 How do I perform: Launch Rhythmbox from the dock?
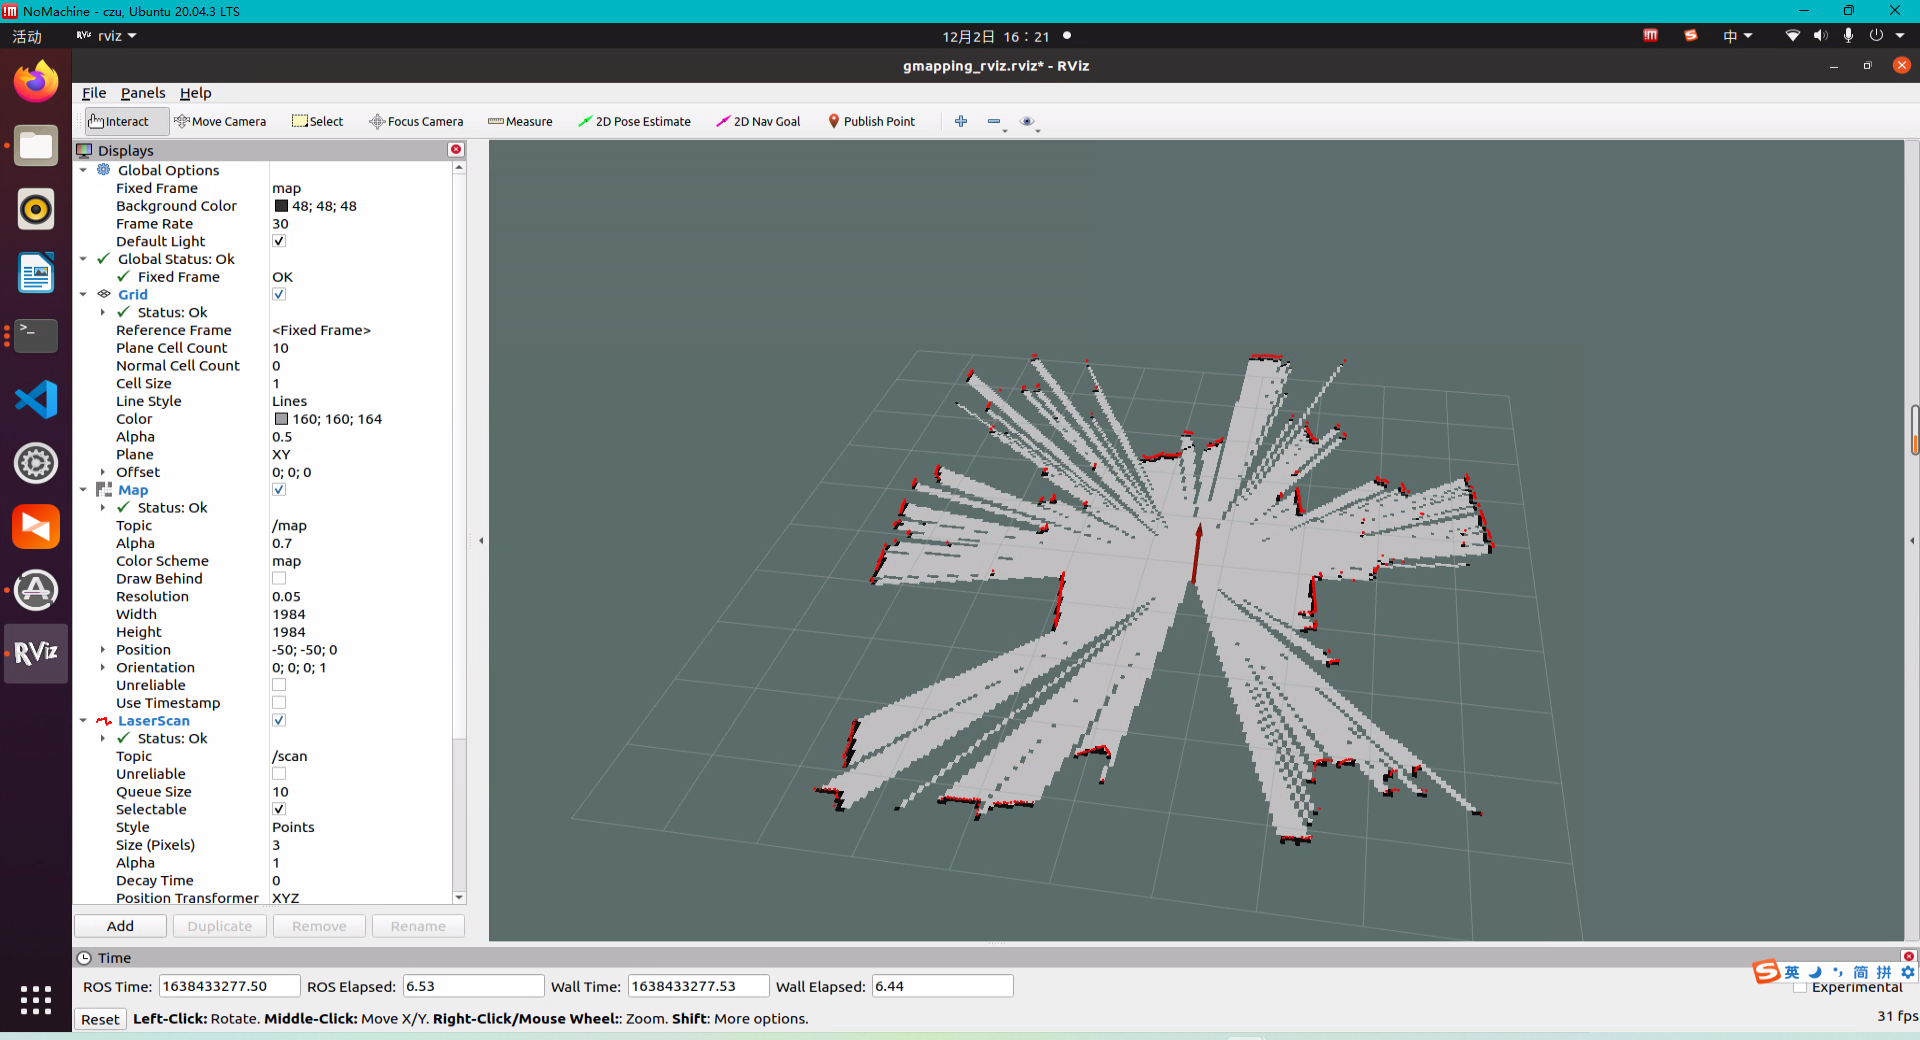coord(36,209)
